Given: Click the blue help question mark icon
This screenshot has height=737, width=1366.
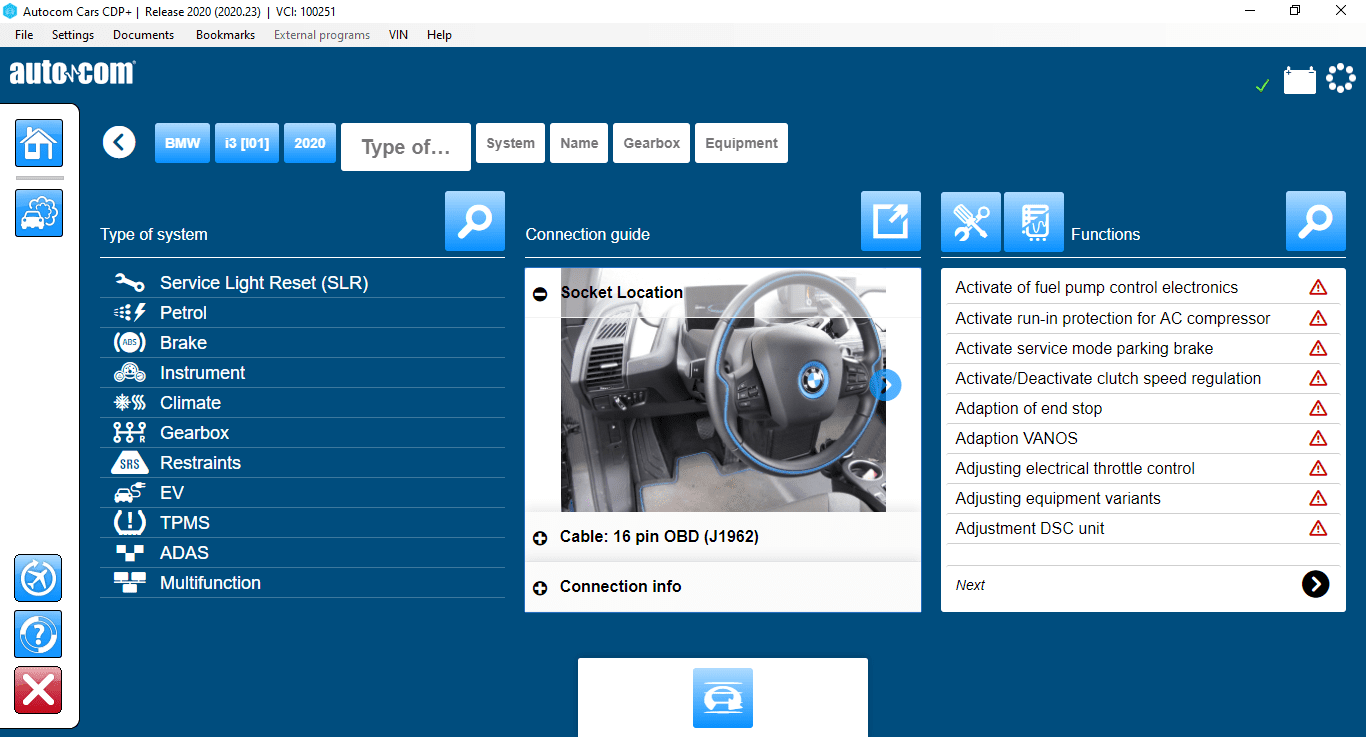Looking at the screenshot, I should tap(39, 634).
